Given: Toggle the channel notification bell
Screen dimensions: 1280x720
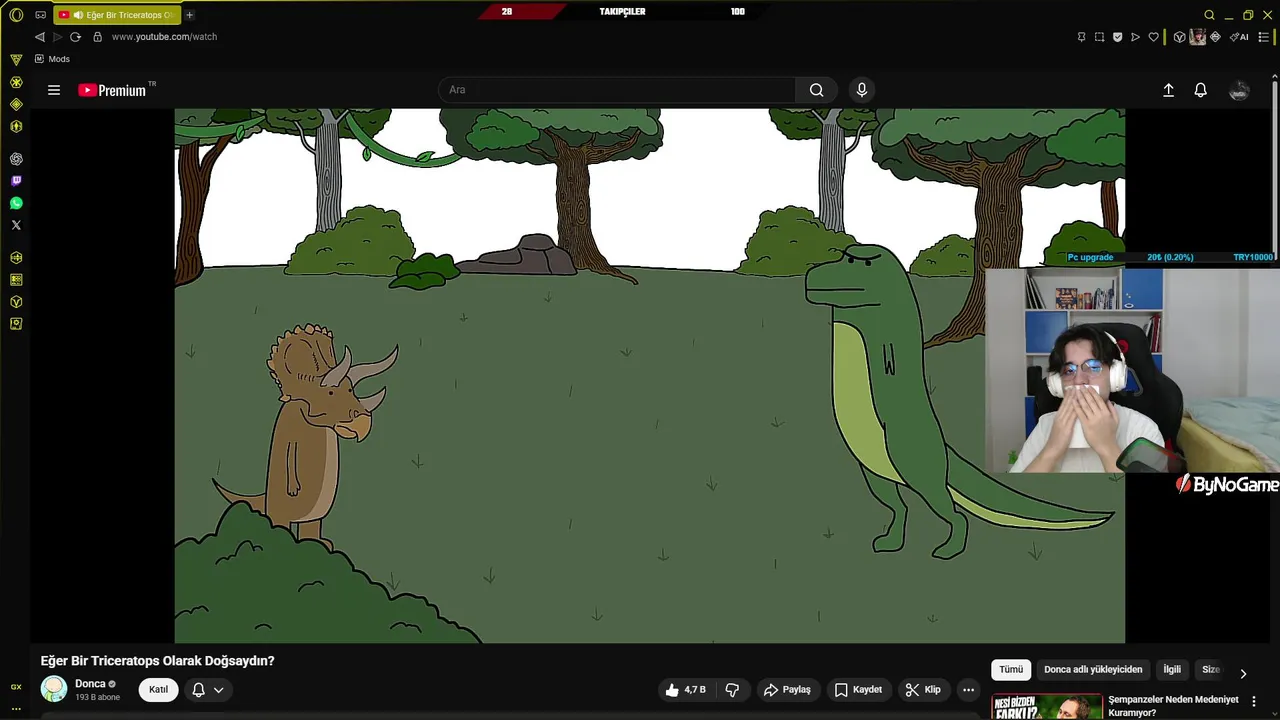Looking at the screenshot, I should [x=198, y=689].
